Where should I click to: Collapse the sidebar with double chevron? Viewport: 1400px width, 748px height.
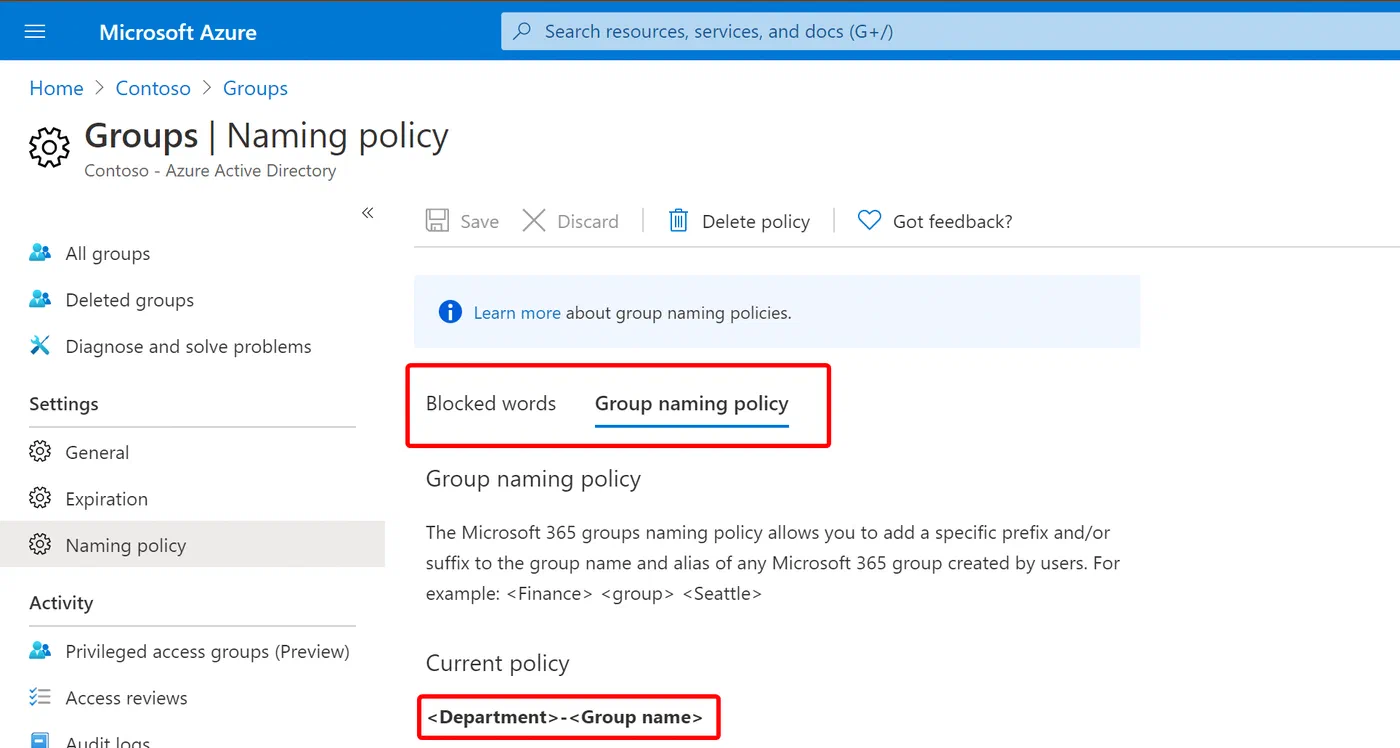click(x=367, y=213)
